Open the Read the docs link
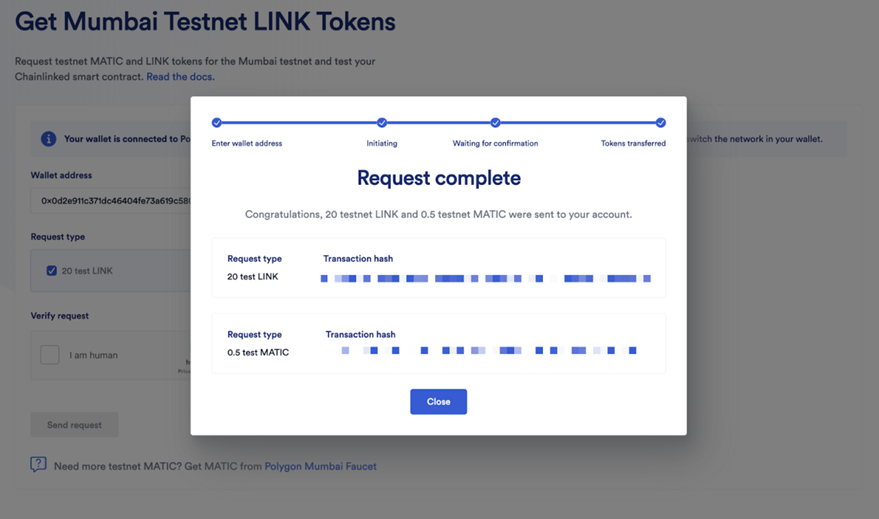This screenshot has width=879, height=519. coord(179,77)
